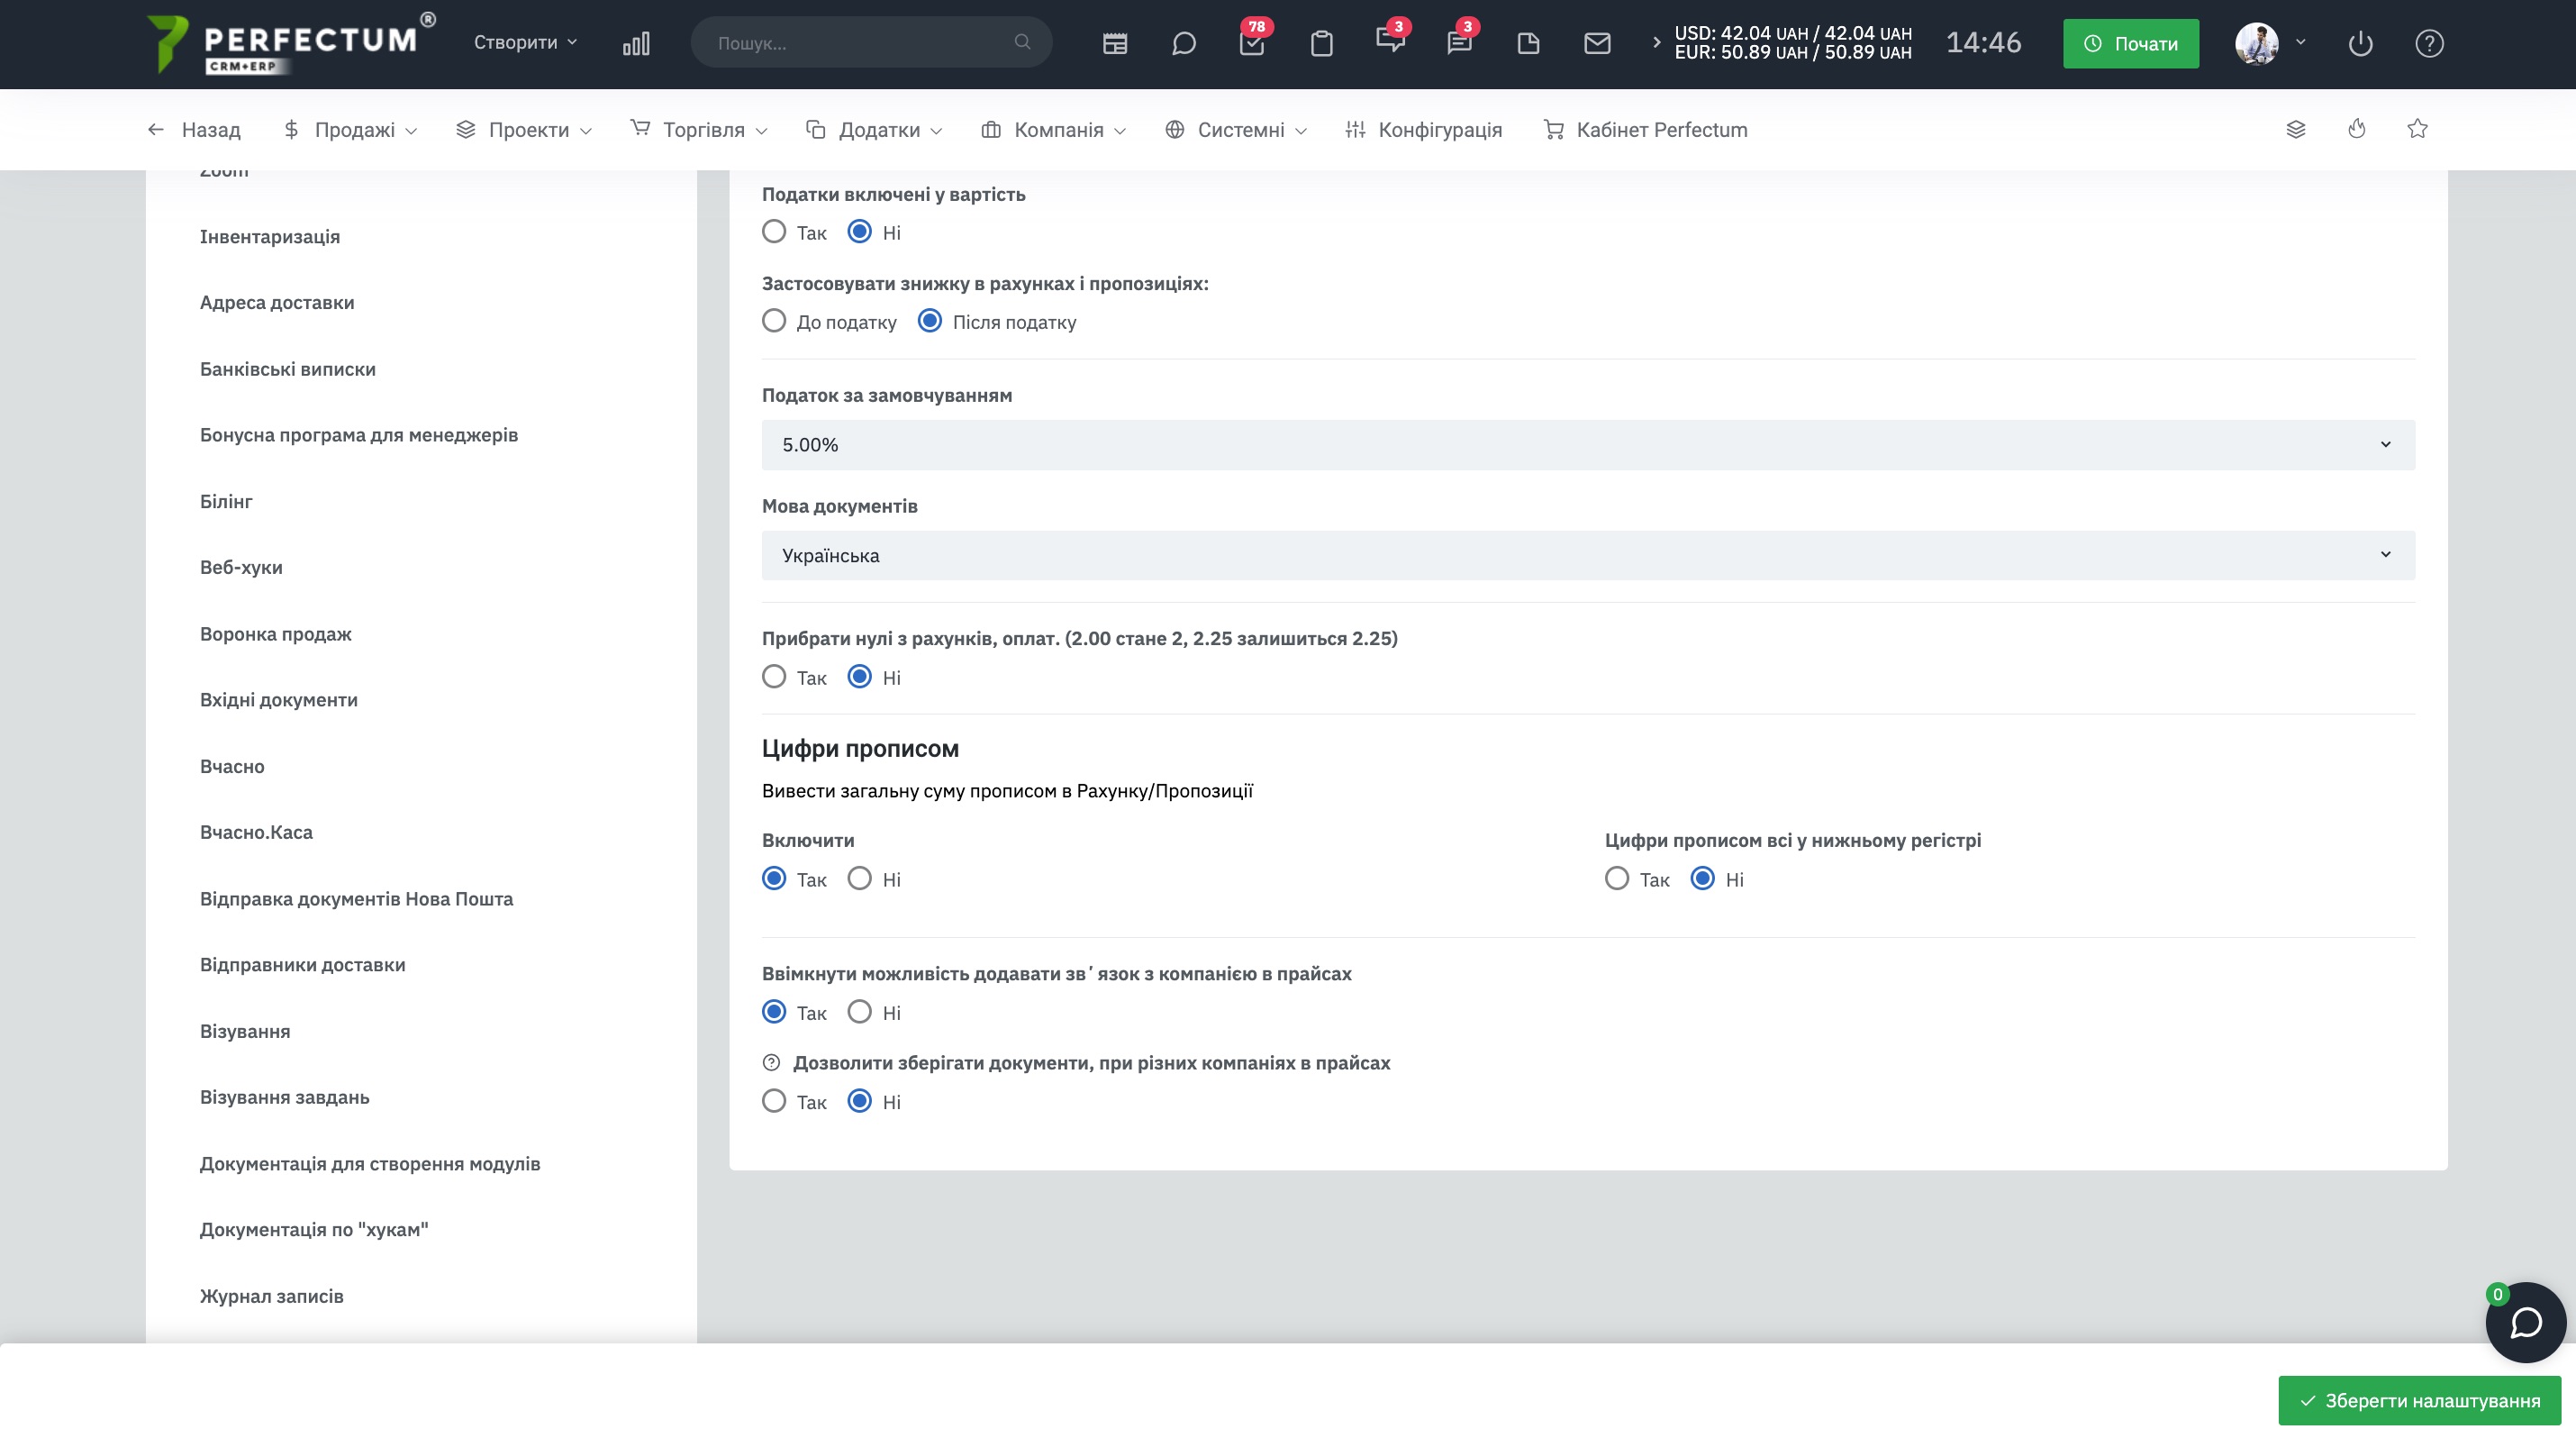Image resolution: width=2576 pixels, height=1429 pixels.
Task: Open the floating support chat bubble
Action: coord(2525,1322)
